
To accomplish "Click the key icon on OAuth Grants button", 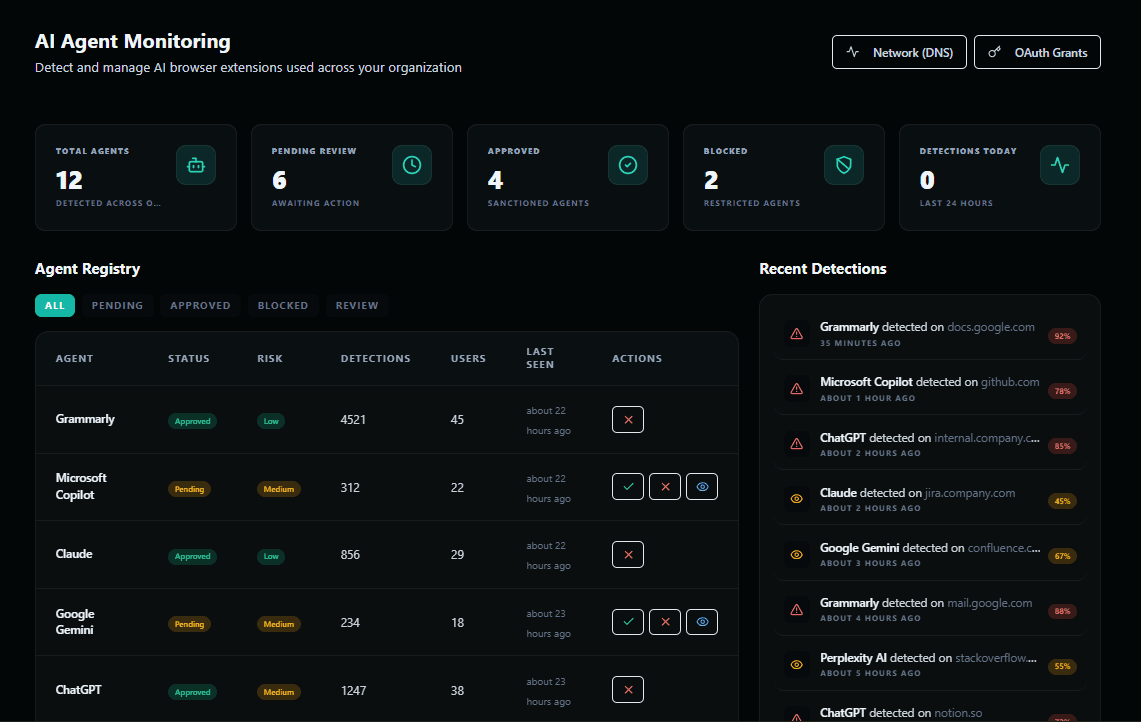I will pos(994,52).
